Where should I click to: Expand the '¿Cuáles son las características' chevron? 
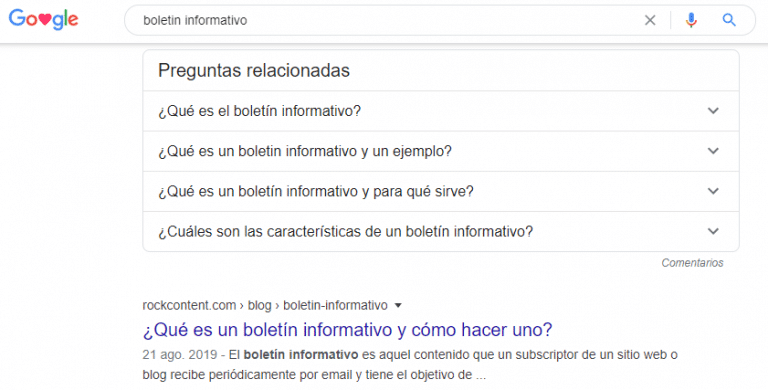(x=713, y=231)
